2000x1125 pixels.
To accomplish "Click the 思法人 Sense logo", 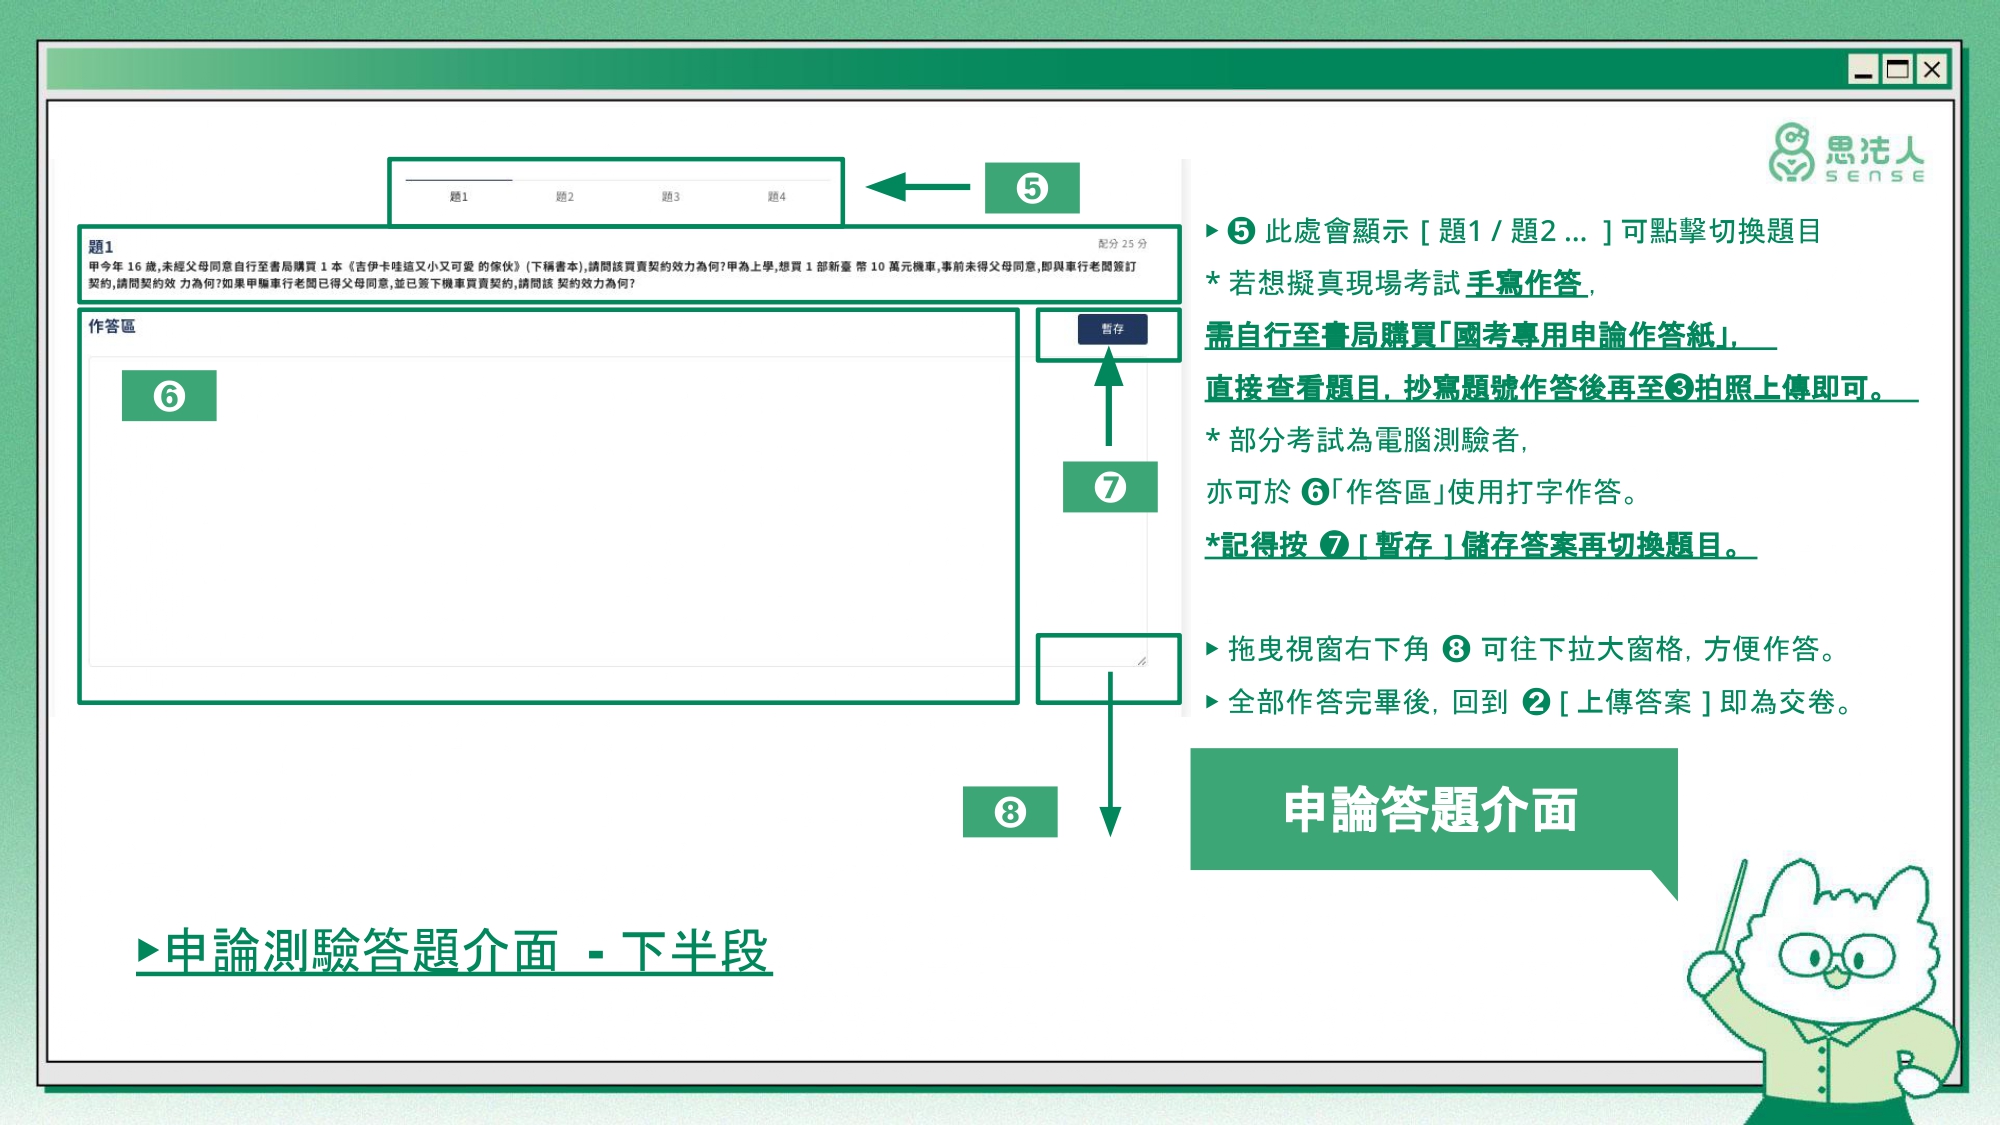I will [x=1846, y=153].
